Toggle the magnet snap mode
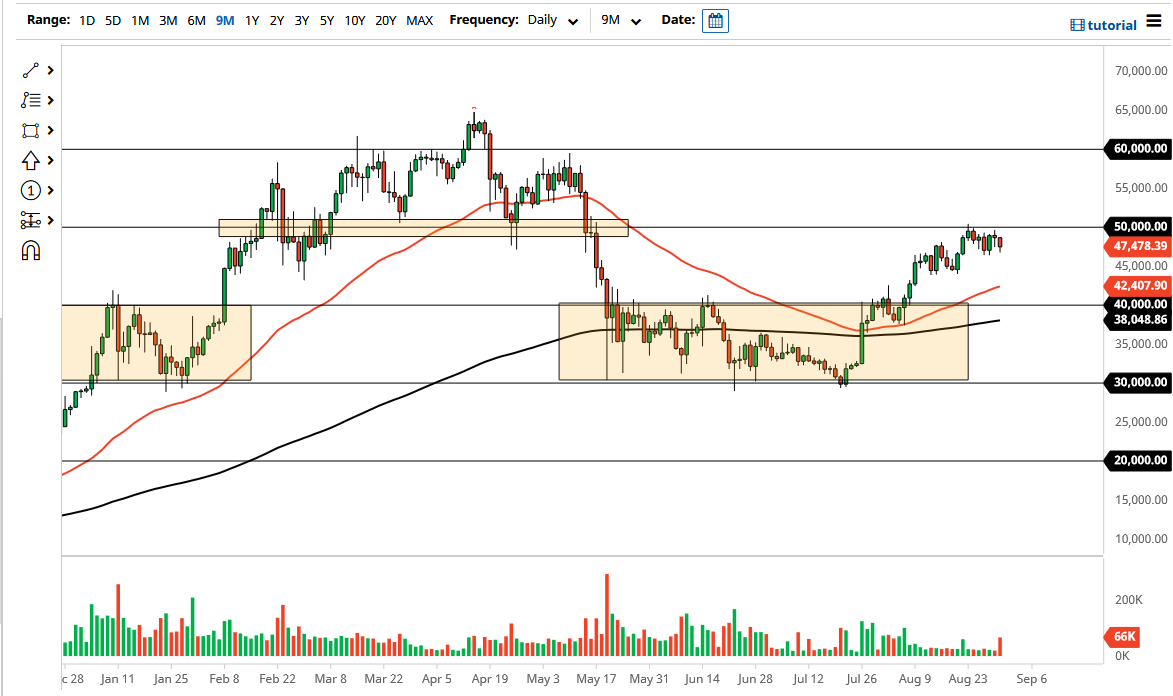Viewport: 1173px width, 696px height. coord(29,250)
